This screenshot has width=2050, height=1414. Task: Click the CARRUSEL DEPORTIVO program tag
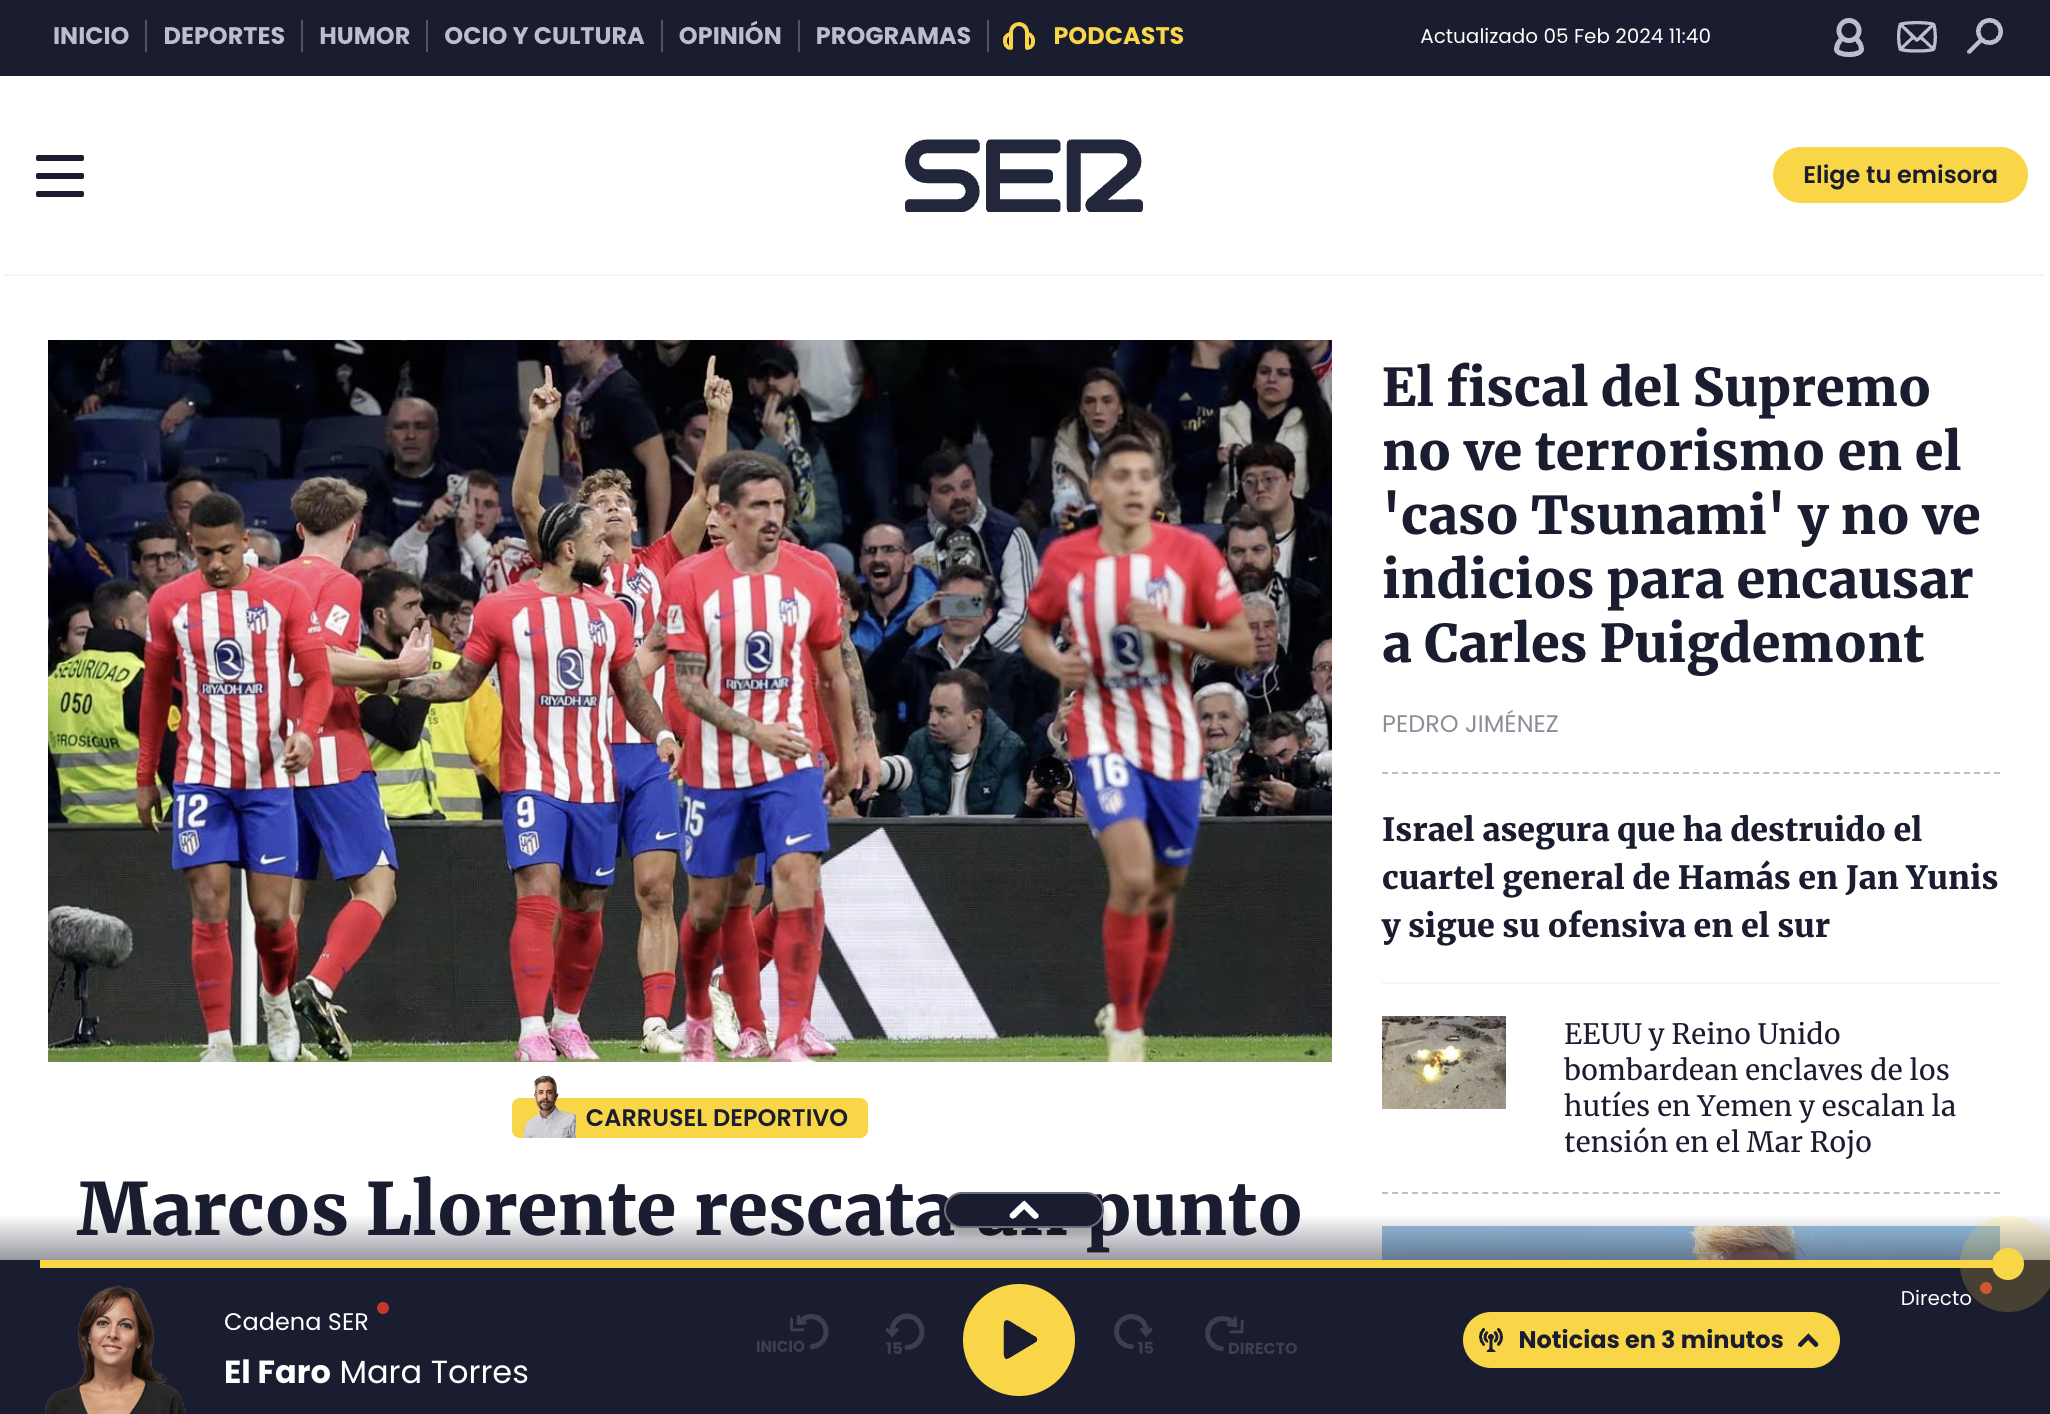(x=690, y=1117)
